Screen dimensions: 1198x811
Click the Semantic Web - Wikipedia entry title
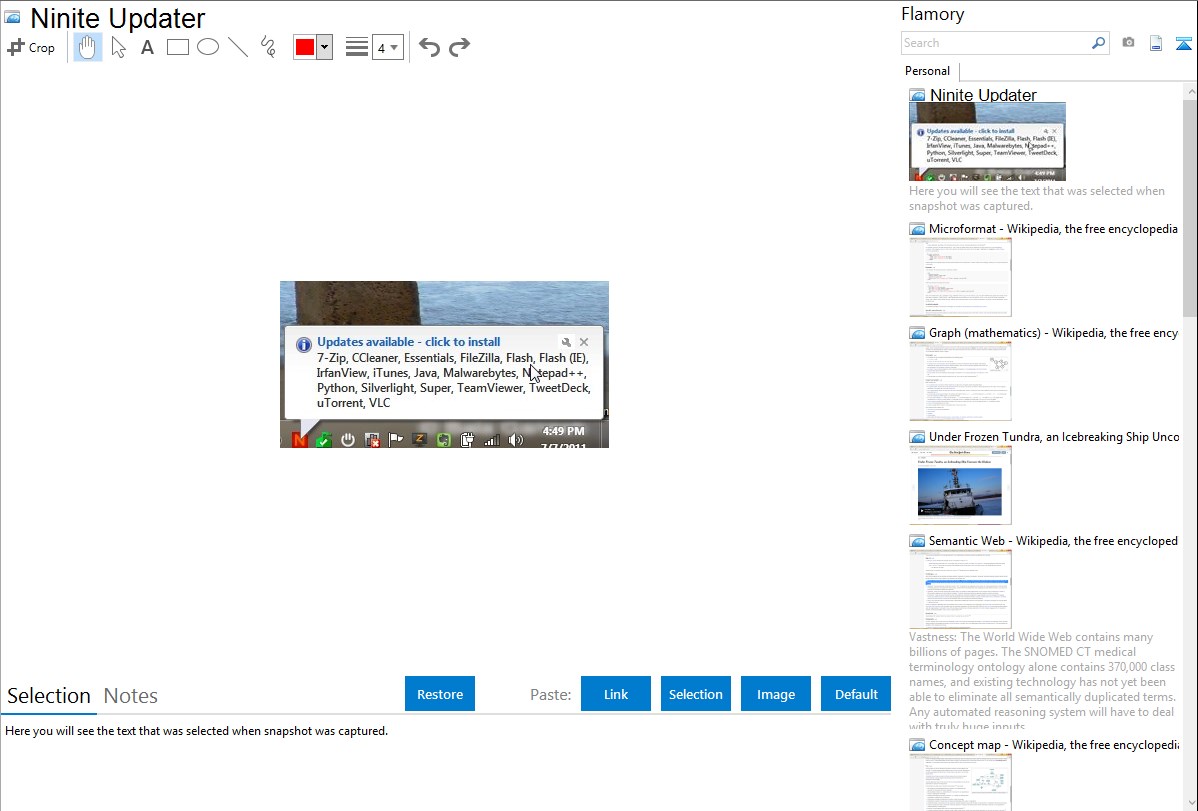click(1053, 540)
